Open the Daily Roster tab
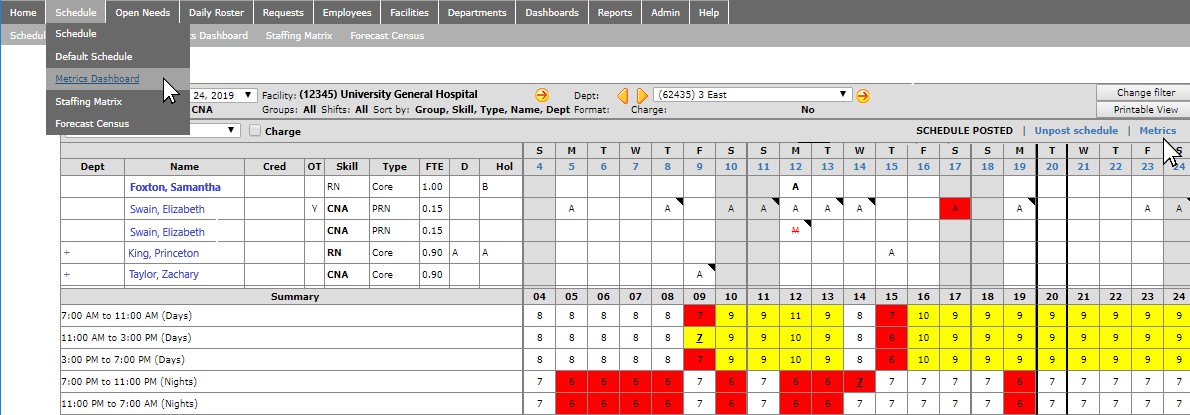This screenshot has width=1190, height=415. 217,13
